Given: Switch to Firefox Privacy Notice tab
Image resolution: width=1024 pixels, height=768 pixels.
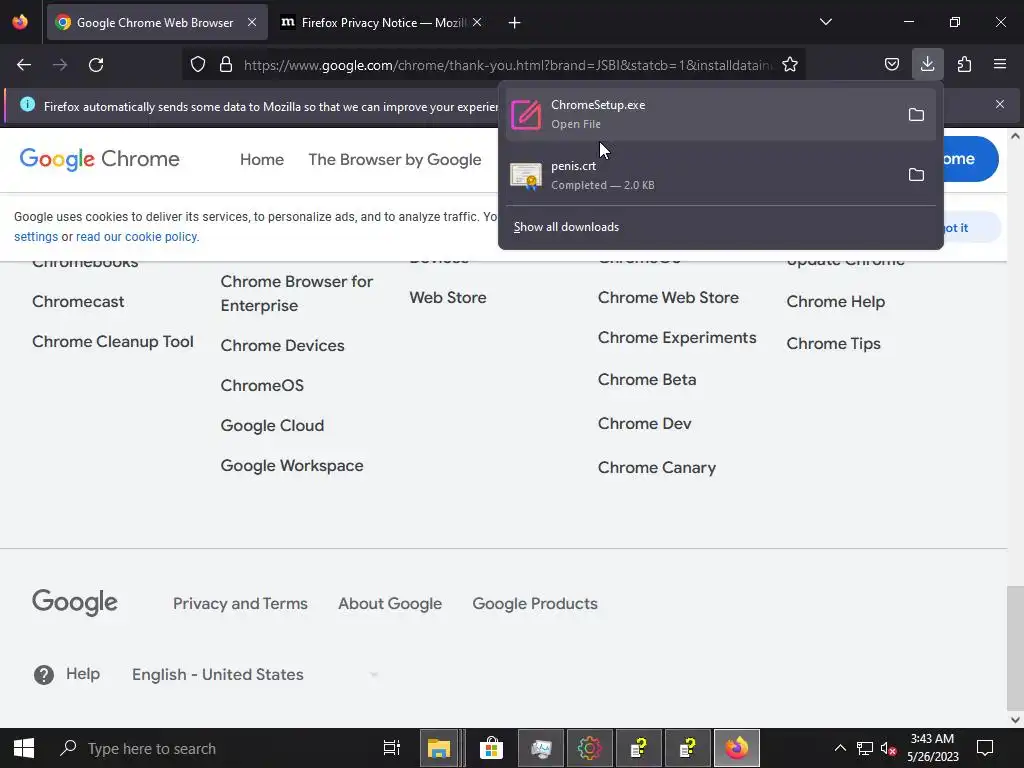Looking at the screenshot, I should (383, 22).
